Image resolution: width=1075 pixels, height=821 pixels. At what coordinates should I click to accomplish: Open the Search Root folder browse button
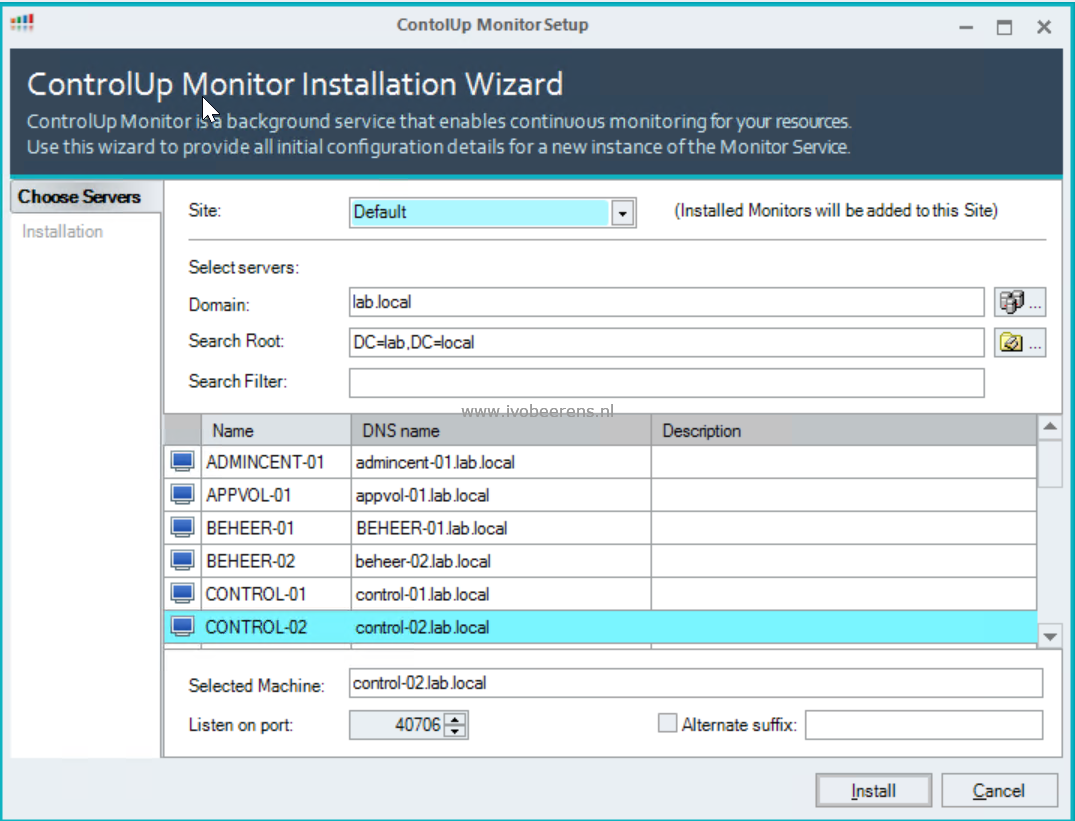[x=1019, y=342]
